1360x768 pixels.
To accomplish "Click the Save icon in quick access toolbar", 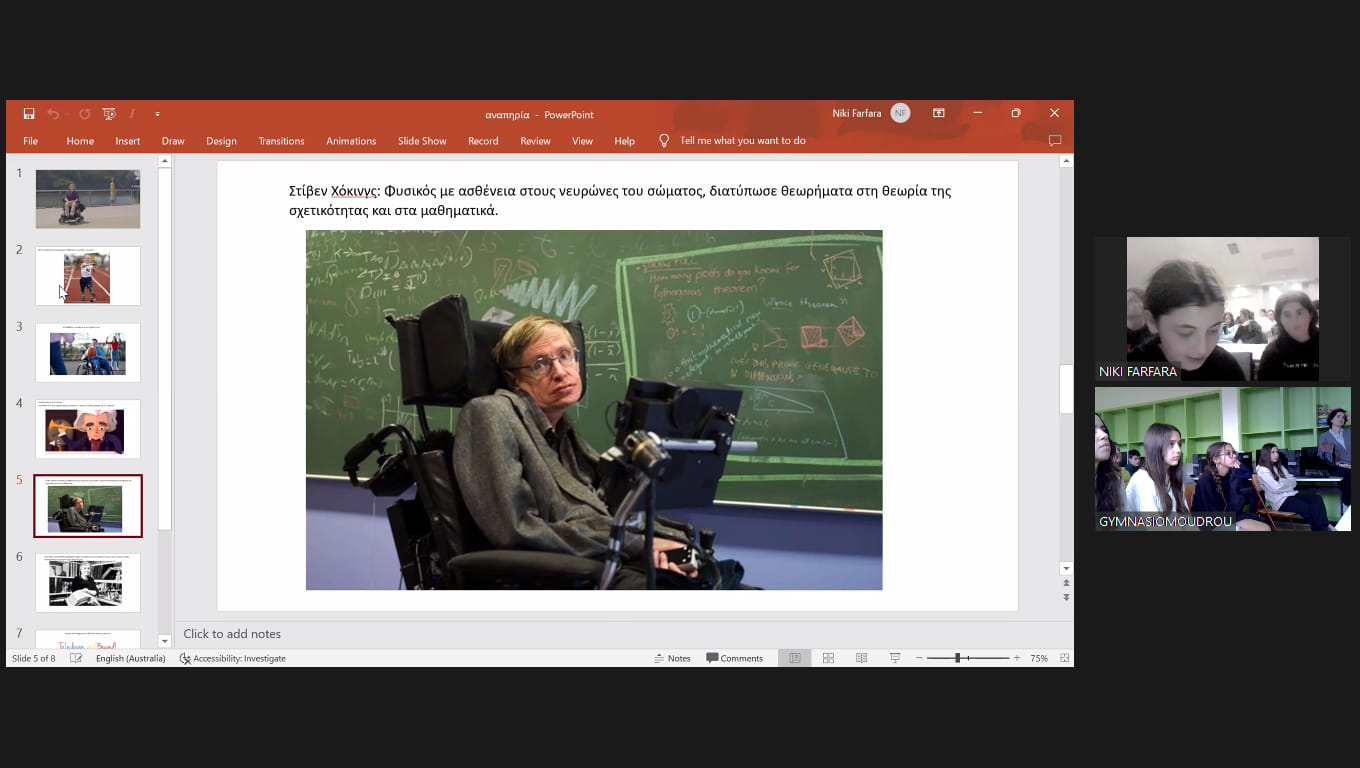I will tap(29, 114).
